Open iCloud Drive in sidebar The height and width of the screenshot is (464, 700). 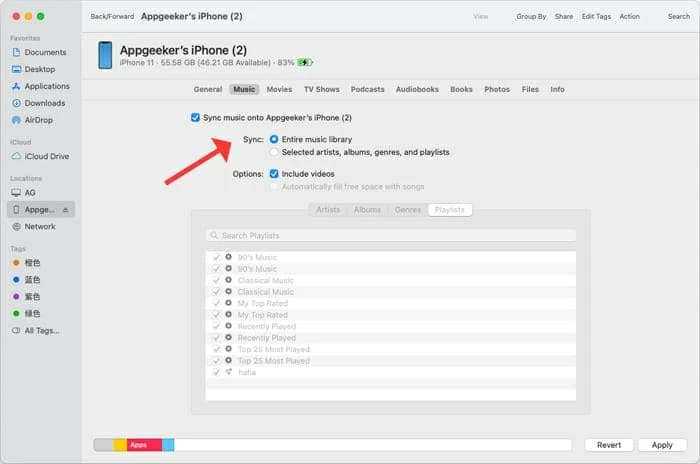click(x=46, y=156)
